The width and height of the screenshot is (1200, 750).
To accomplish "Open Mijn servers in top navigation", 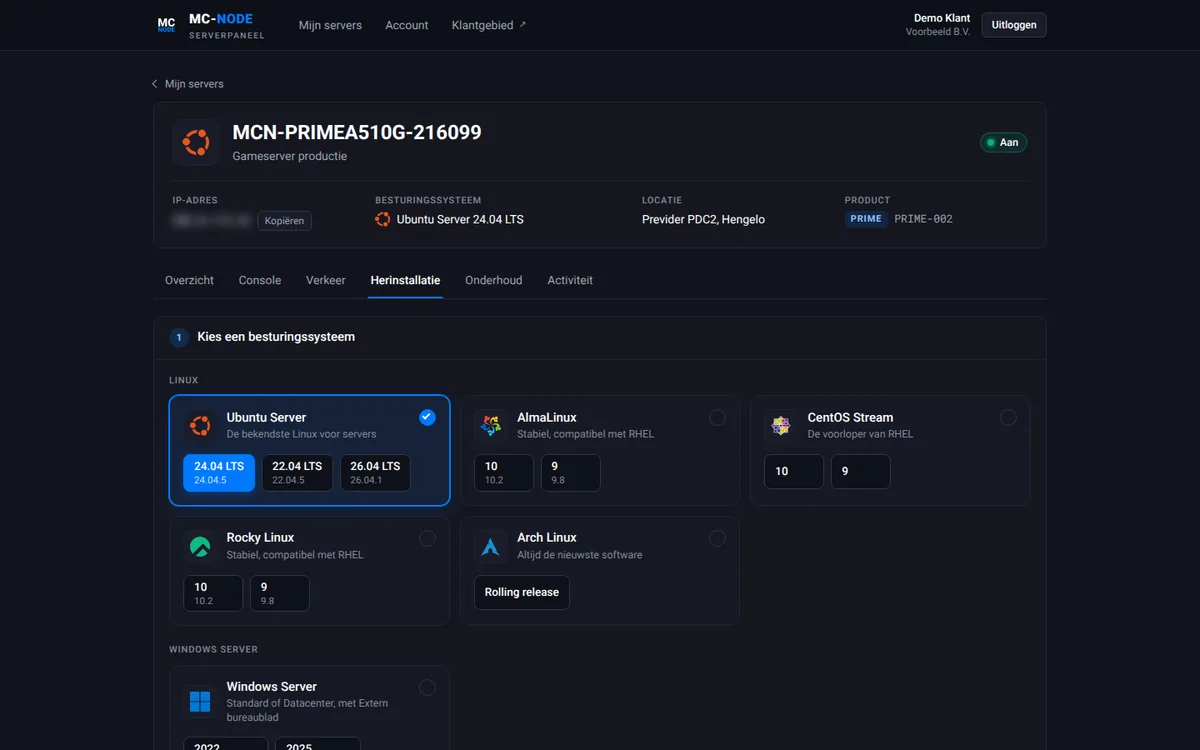I will coord(330,25).
